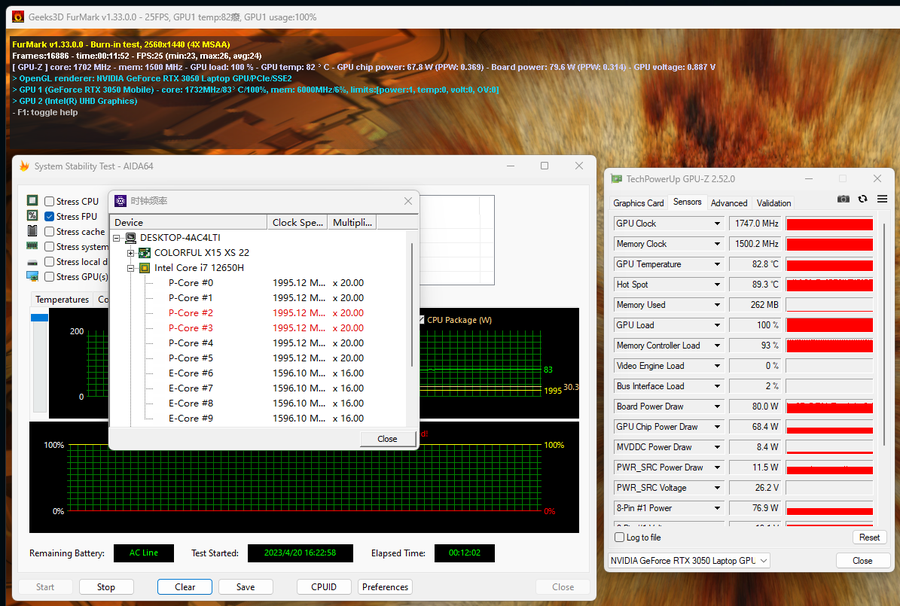The height and width of the screenshot is (606, 900).
Task: Open the GPU Temperature sensor dropdown
Action: (x=716, y=264)
